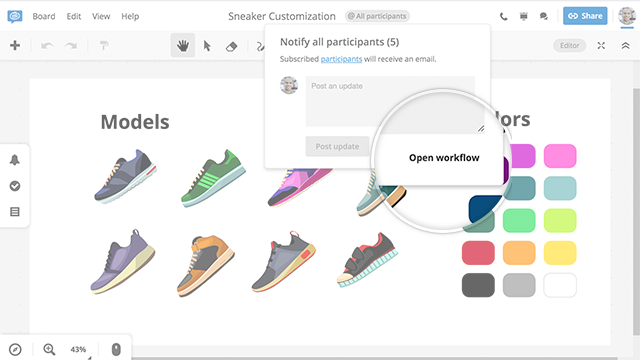Select the red color swatch
Image resolution: width=640 pixels, height=360 pixels.
(x=478, y=253)
